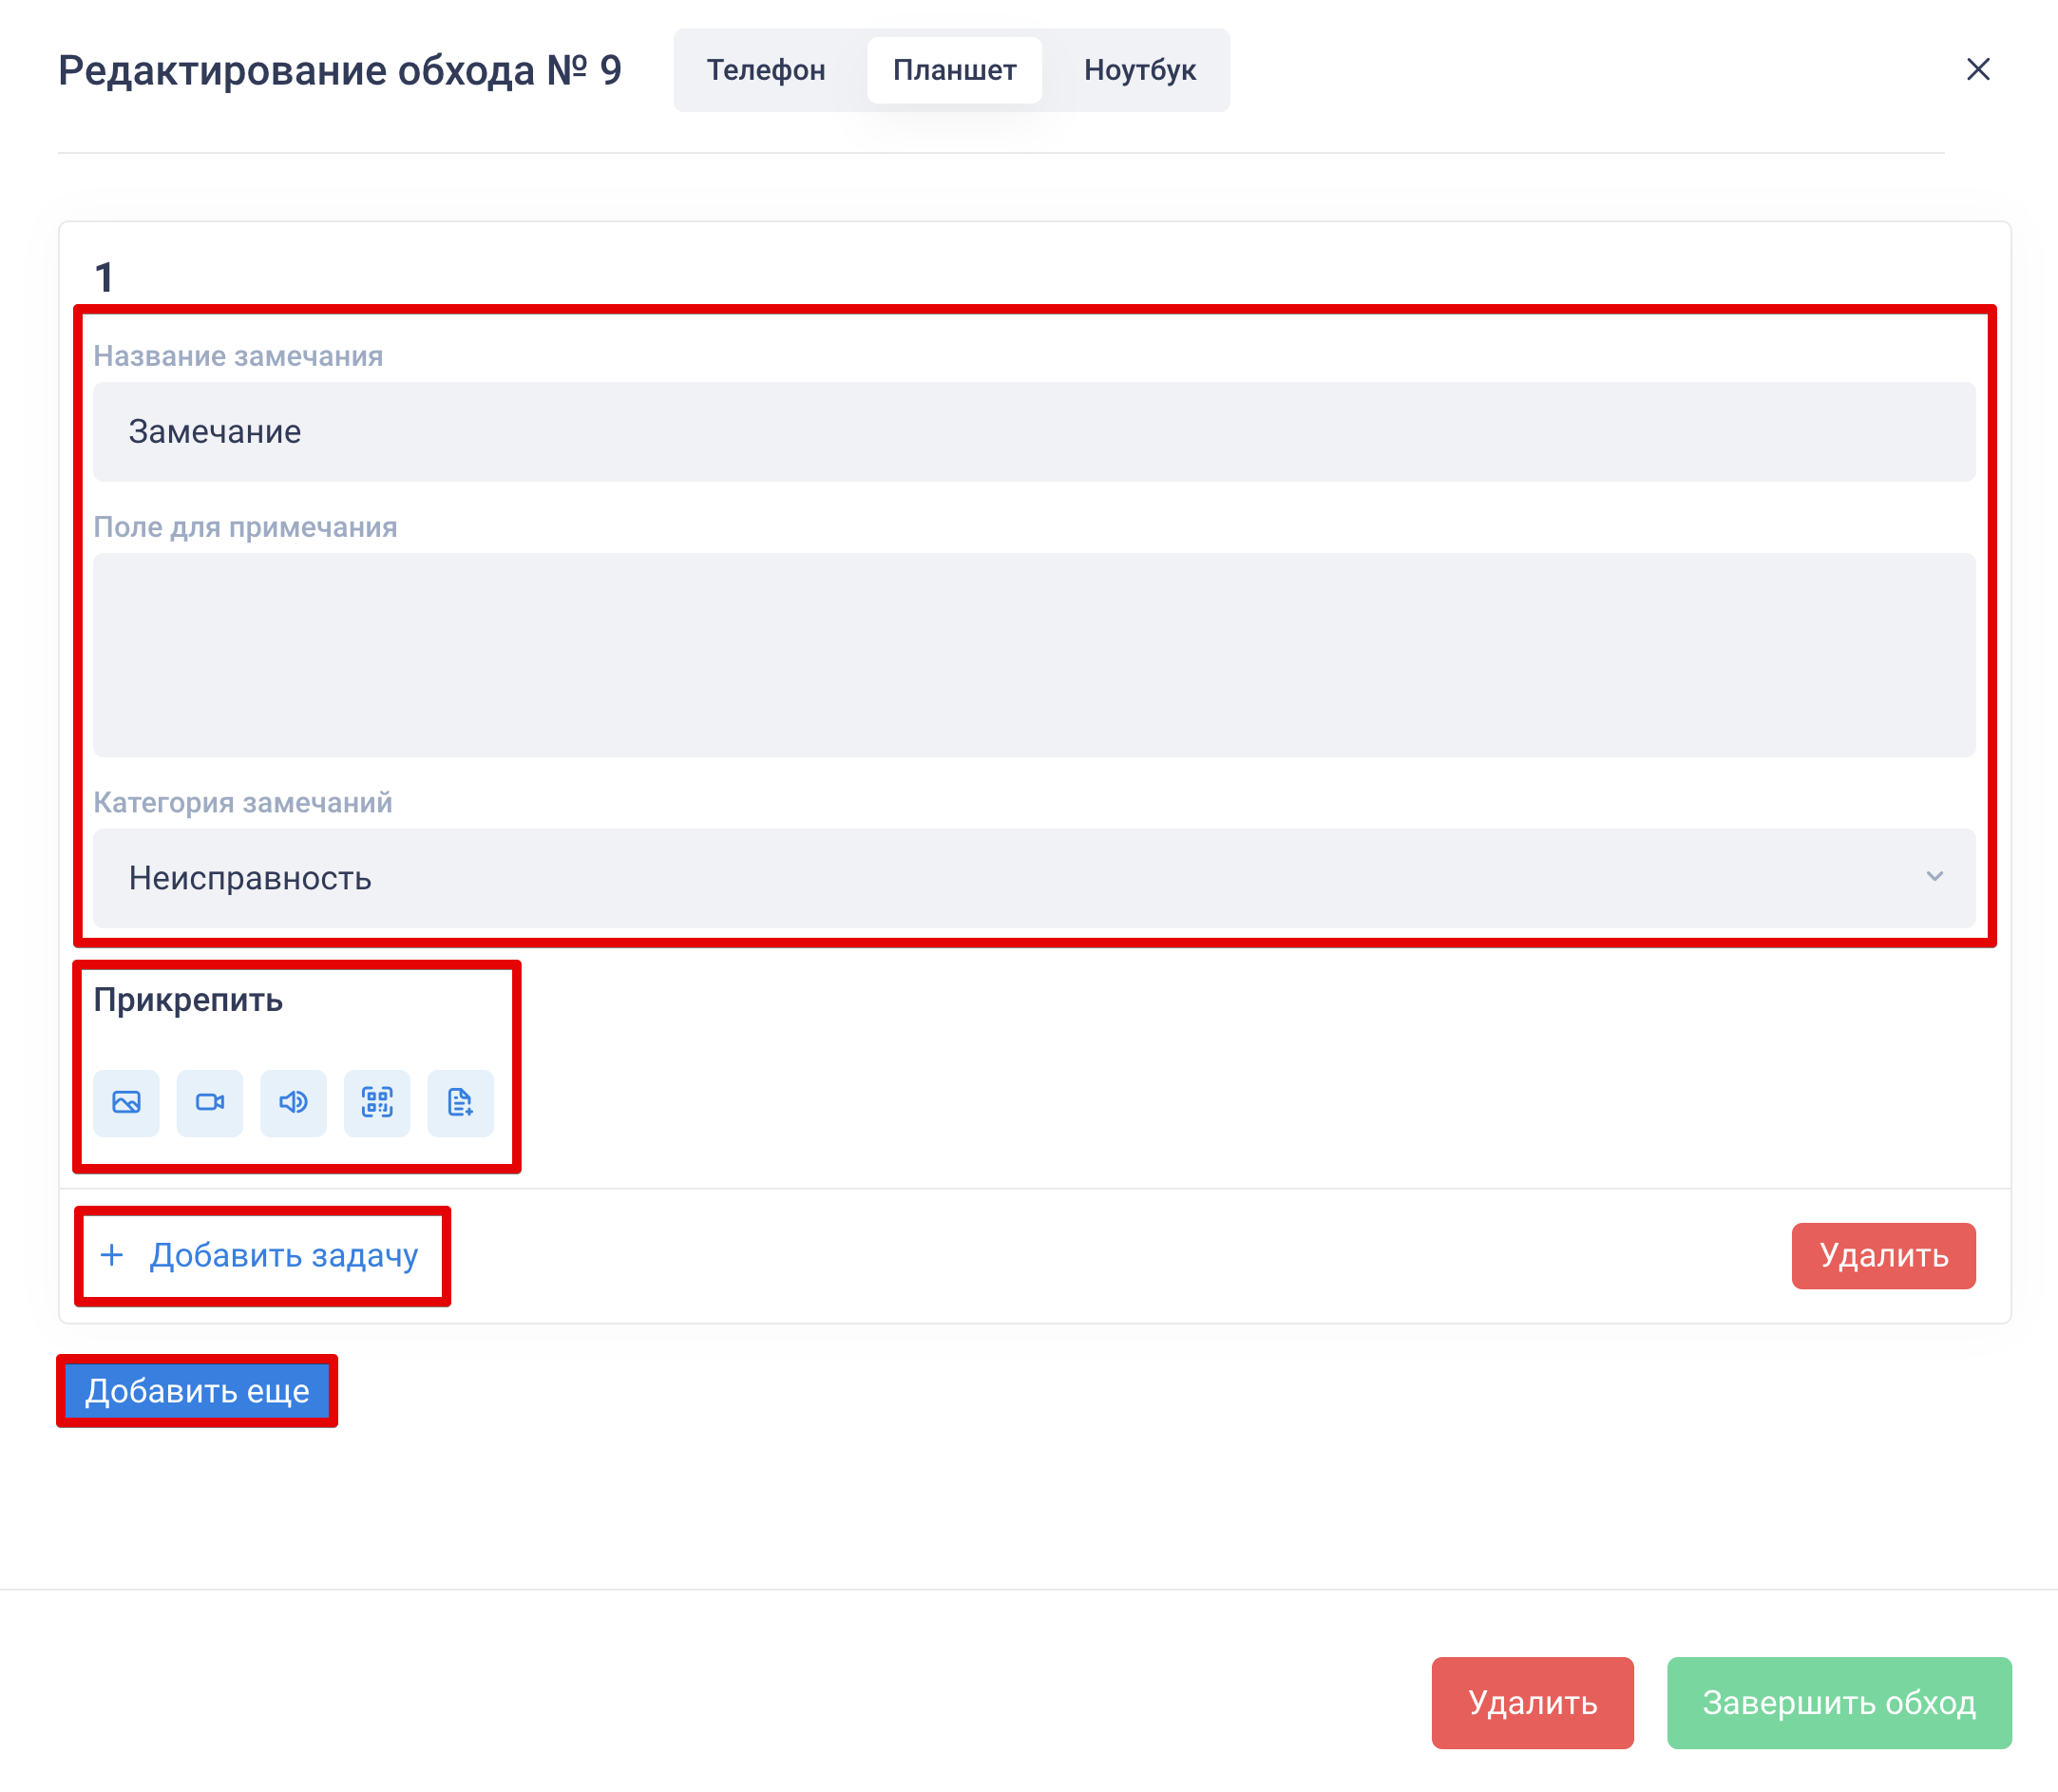The width and height of the screenshot is (2058, 1792).
Task: Attach a video with the camera icon
Action: tap(209, 1102)
